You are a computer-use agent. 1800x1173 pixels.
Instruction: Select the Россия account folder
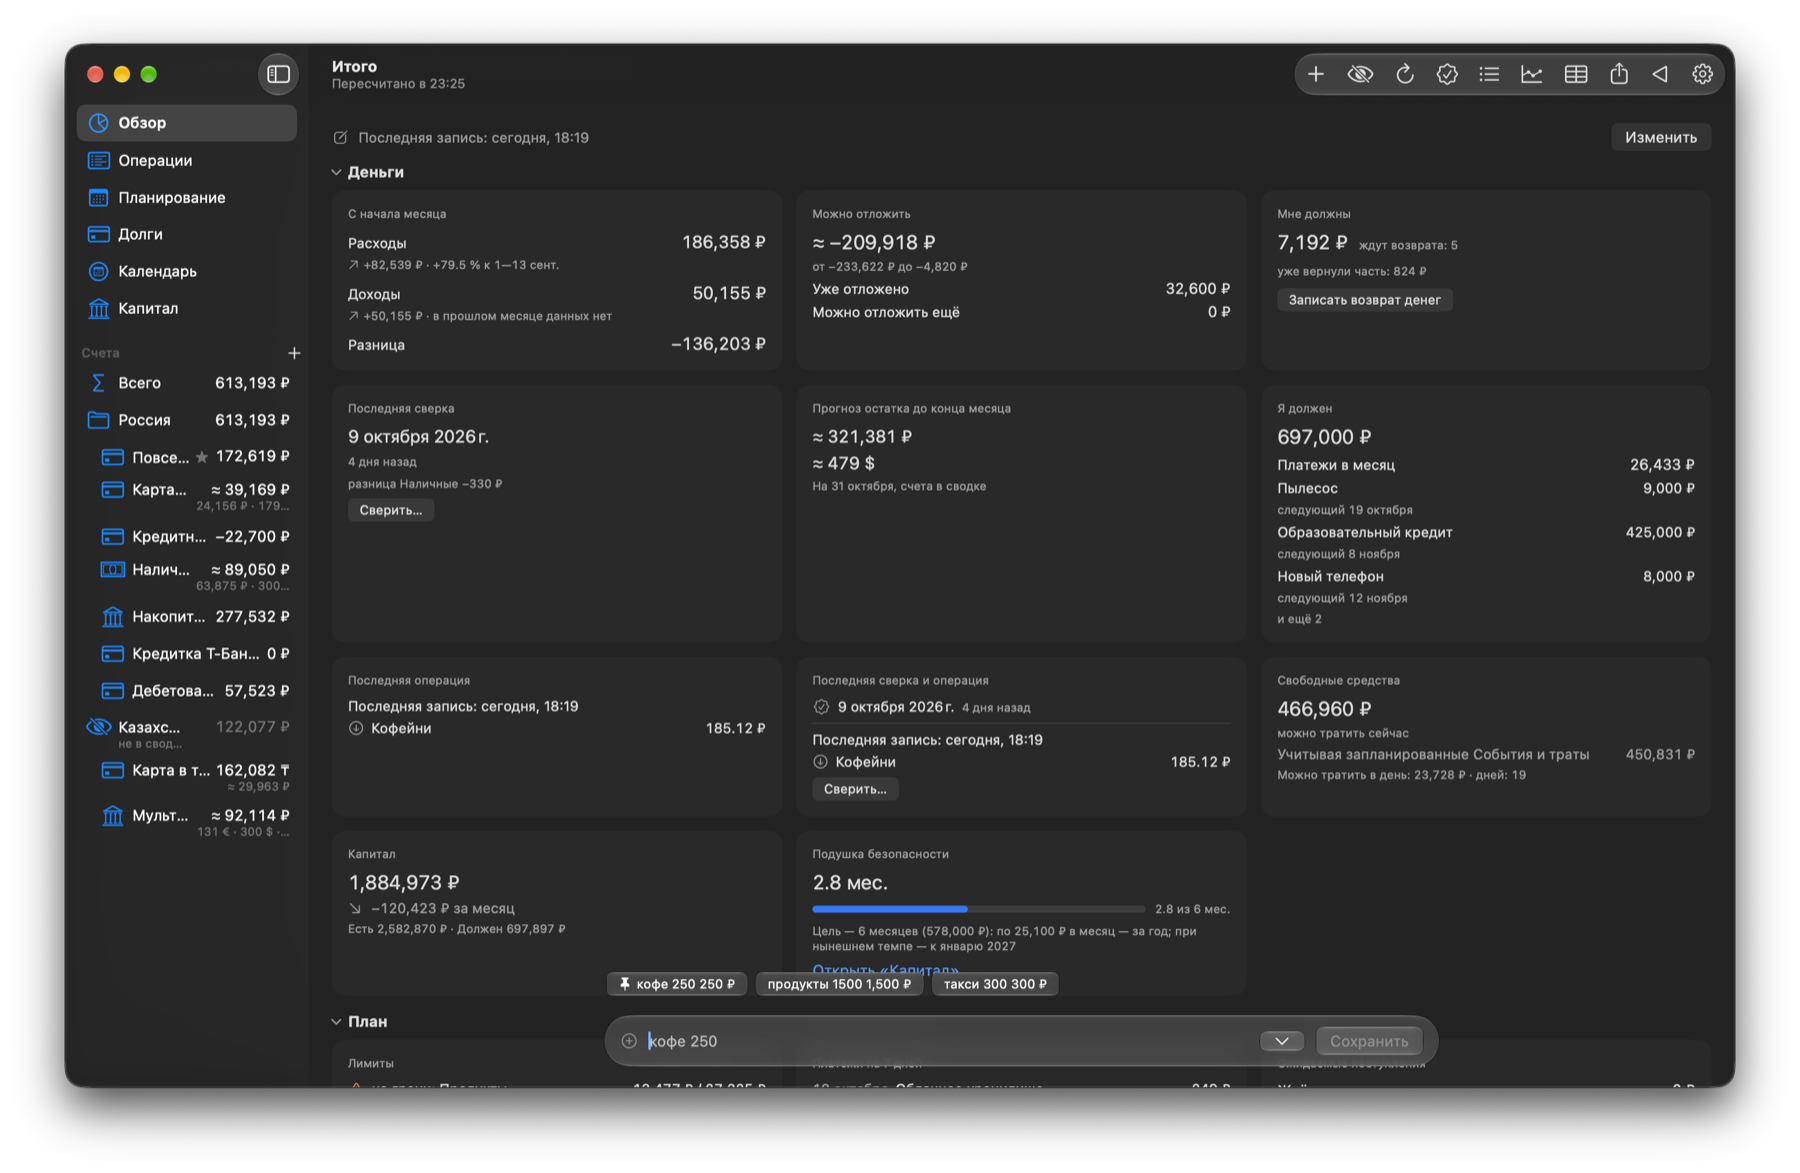coord(187,420)
